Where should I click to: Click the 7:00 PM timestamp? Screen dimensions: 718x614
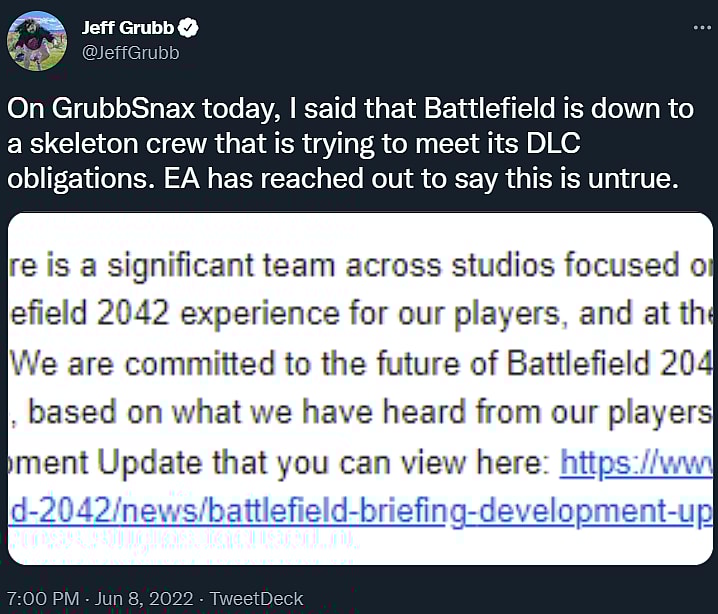point(42,598)
